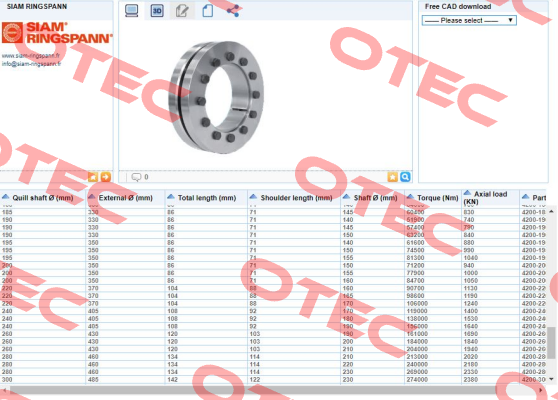Click the SIAM RINGSPANN panel title
The image size is (558, 400).
[x=37, y=6]
